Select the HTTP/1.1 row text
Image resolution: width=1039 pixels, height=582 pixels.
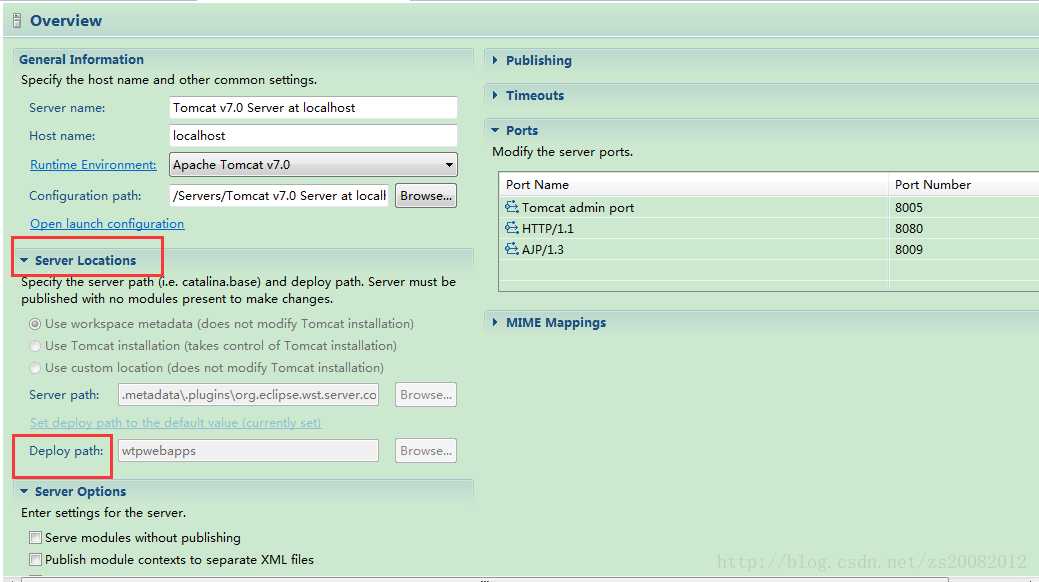click(x=547, y=229)
